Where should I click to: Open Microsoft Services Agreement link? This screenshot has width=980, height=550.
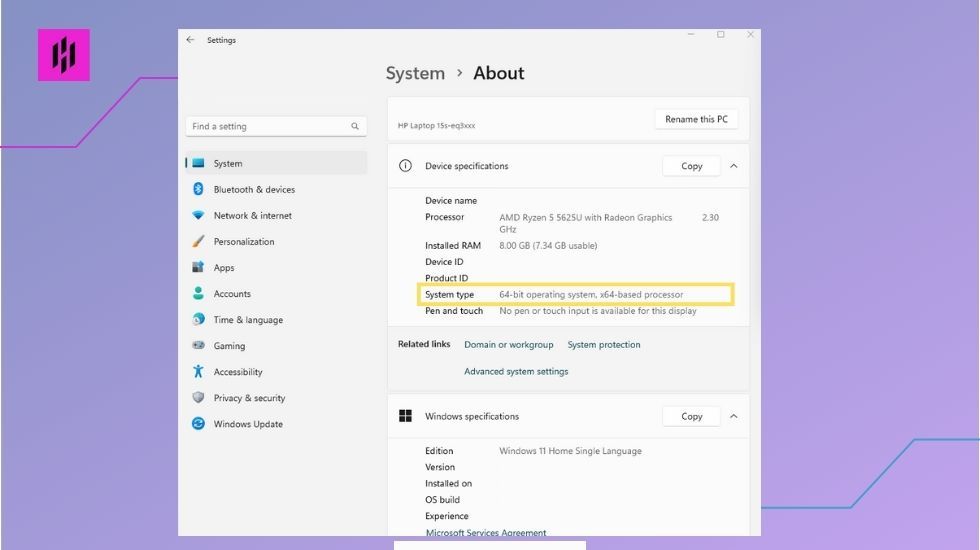click(x=486, y=532)
